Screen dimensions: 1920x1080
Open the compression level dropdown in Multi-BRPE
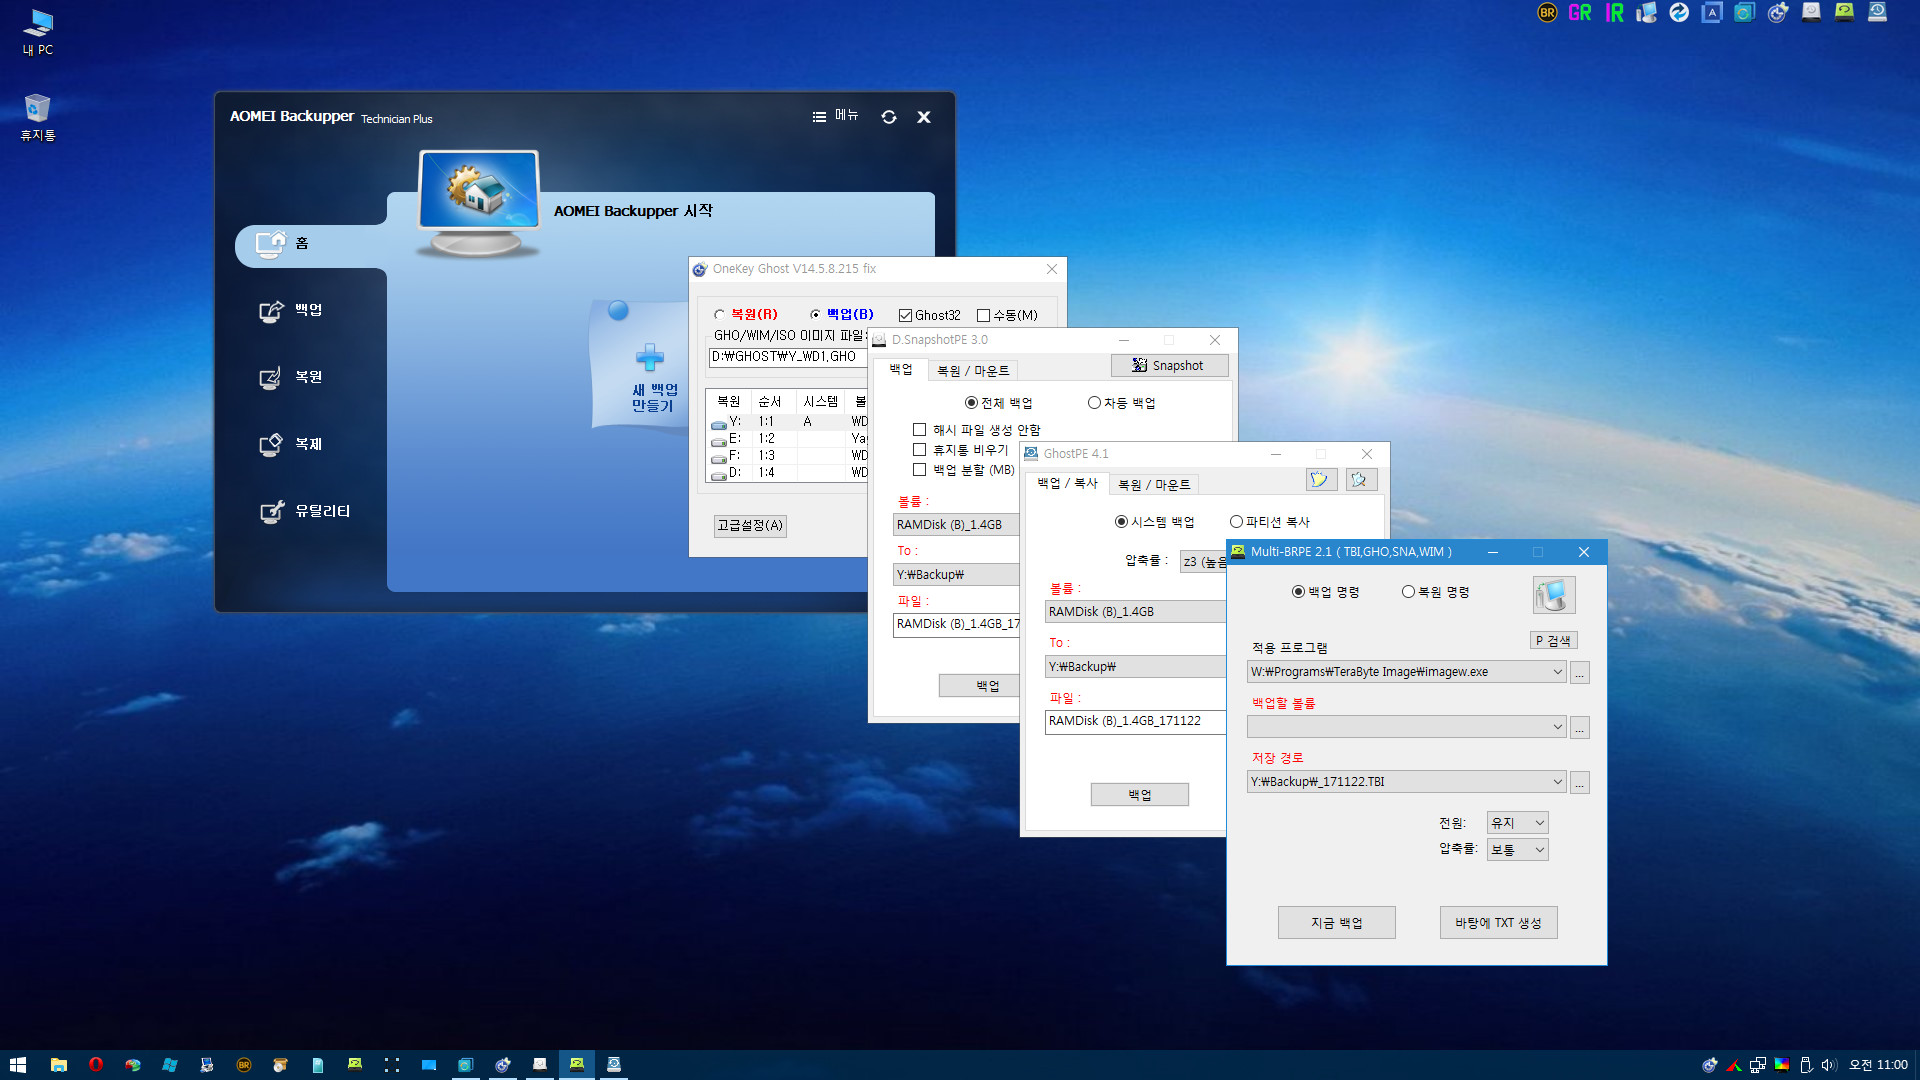pyautogui.click(x=1517, y=850)
